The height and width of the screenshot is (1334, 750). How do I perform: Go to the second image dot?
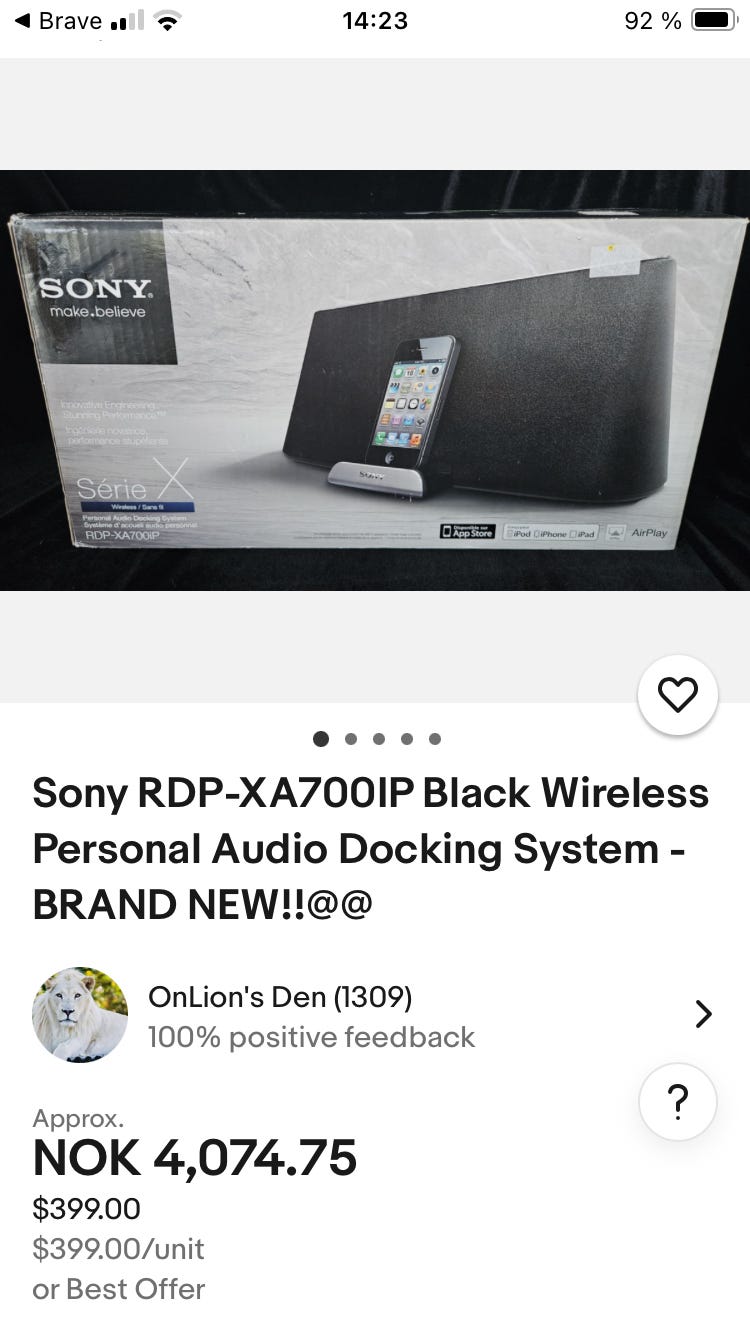(x=350, y=739)
